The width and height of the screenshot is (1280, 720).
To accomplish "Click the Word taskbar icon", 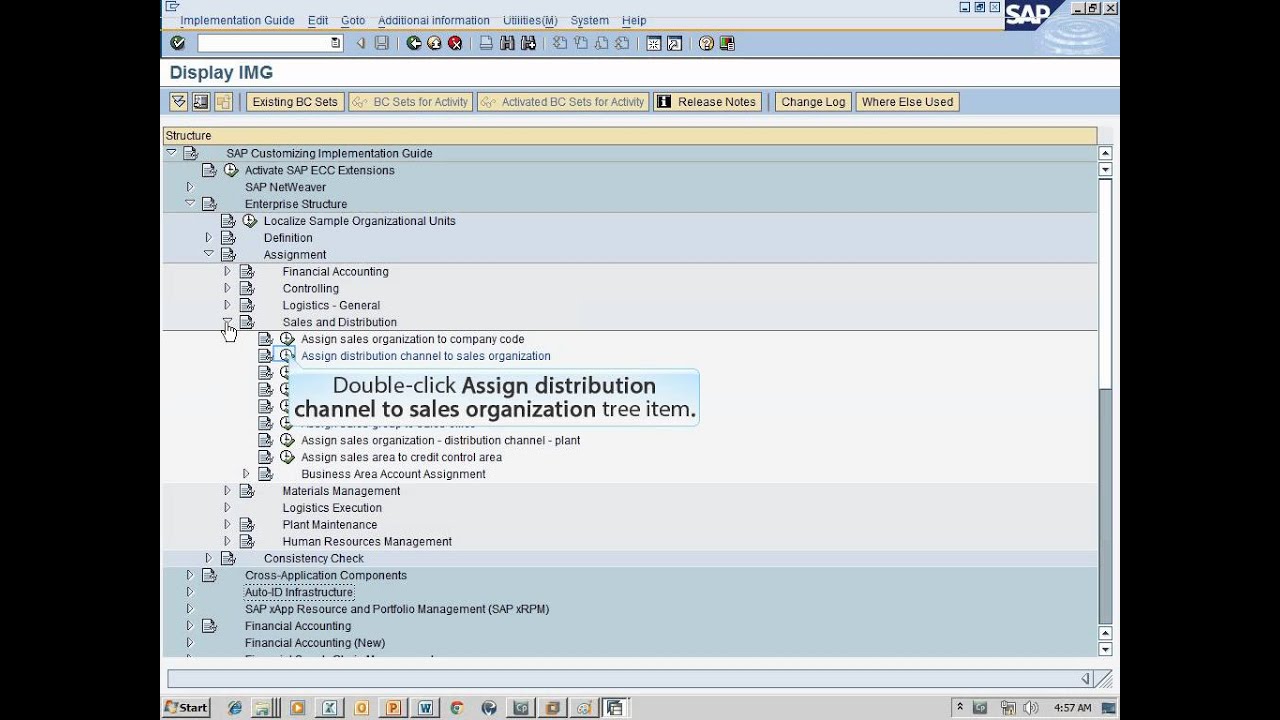I will (x=425, y=708).
